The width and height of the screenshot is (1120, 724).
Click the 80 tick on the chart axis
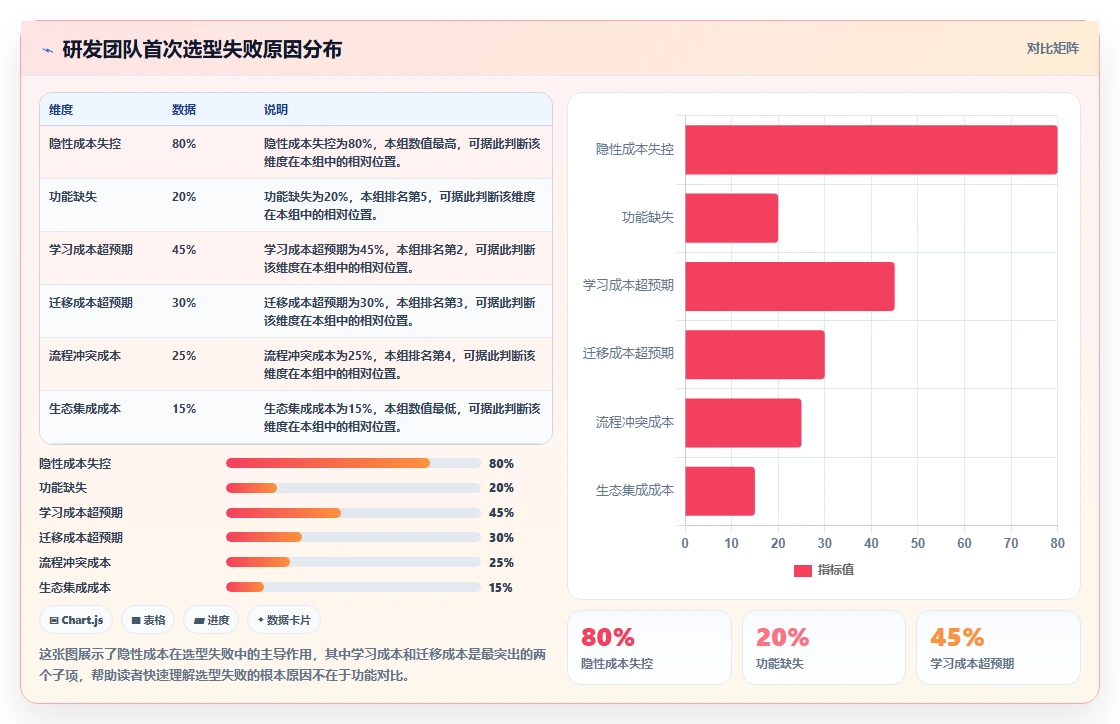click(x=1057, y=543)
